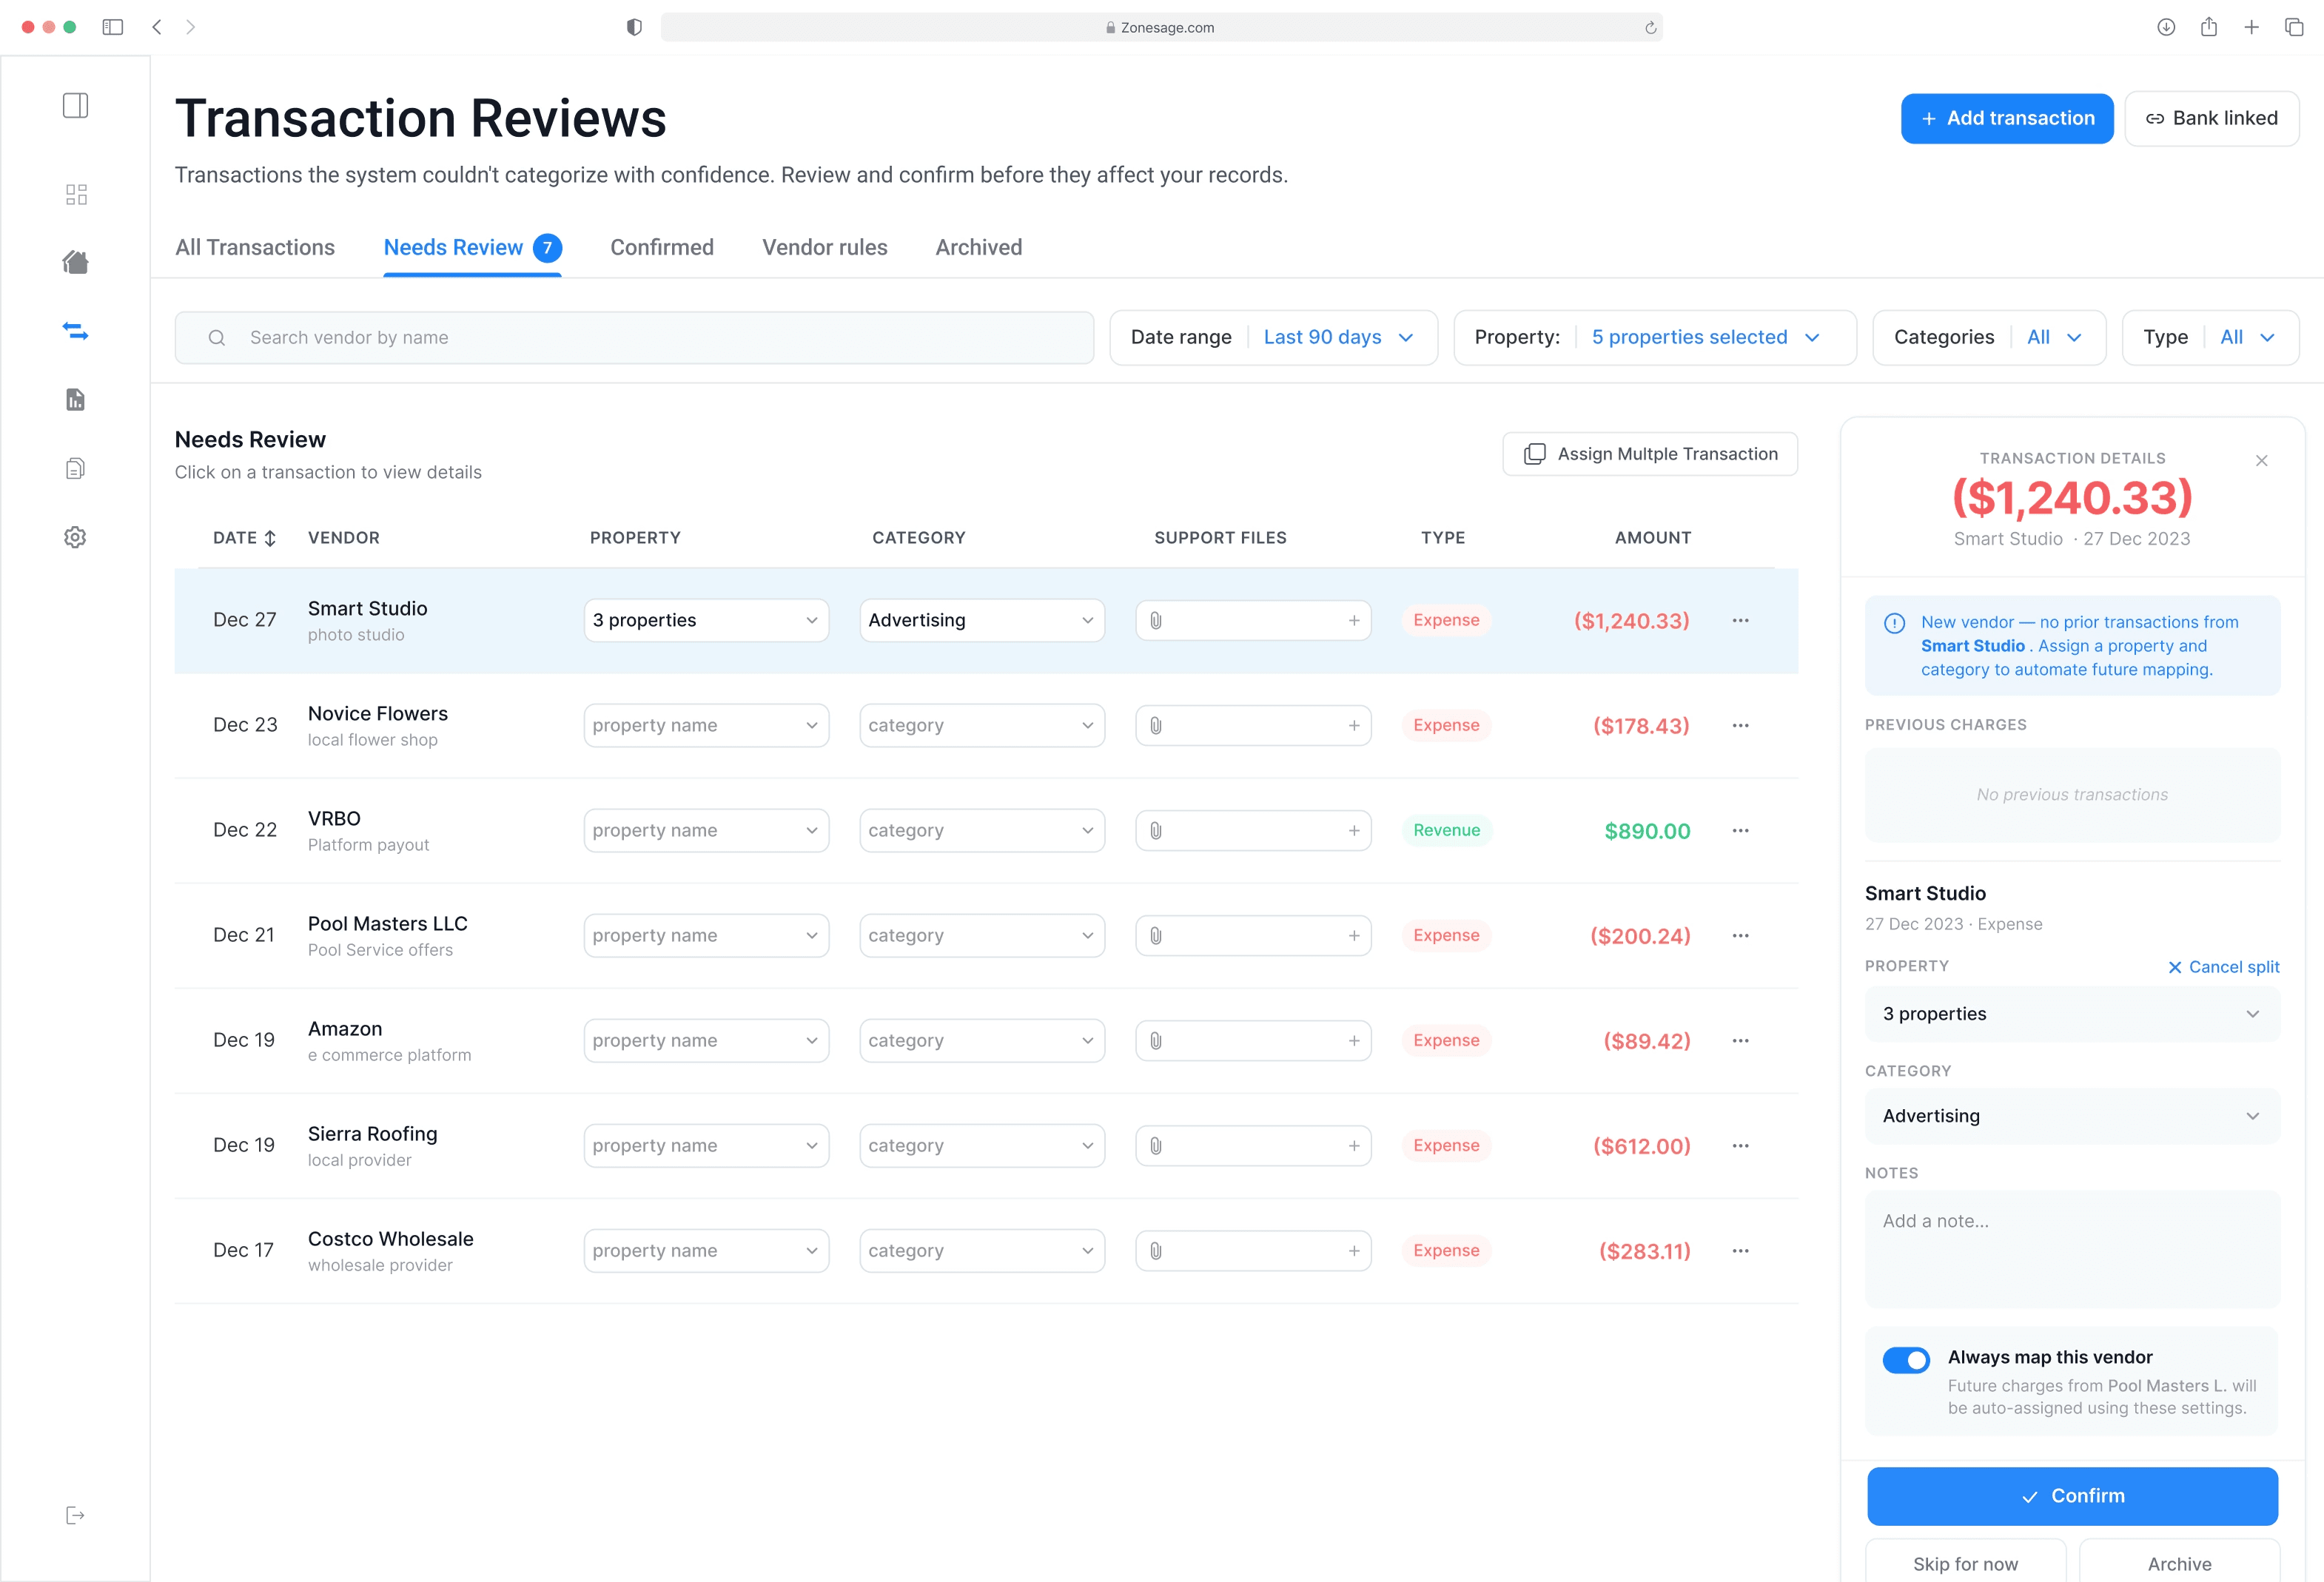
Task: Open Categories All filter dropdown
Action: point(1988,338)
